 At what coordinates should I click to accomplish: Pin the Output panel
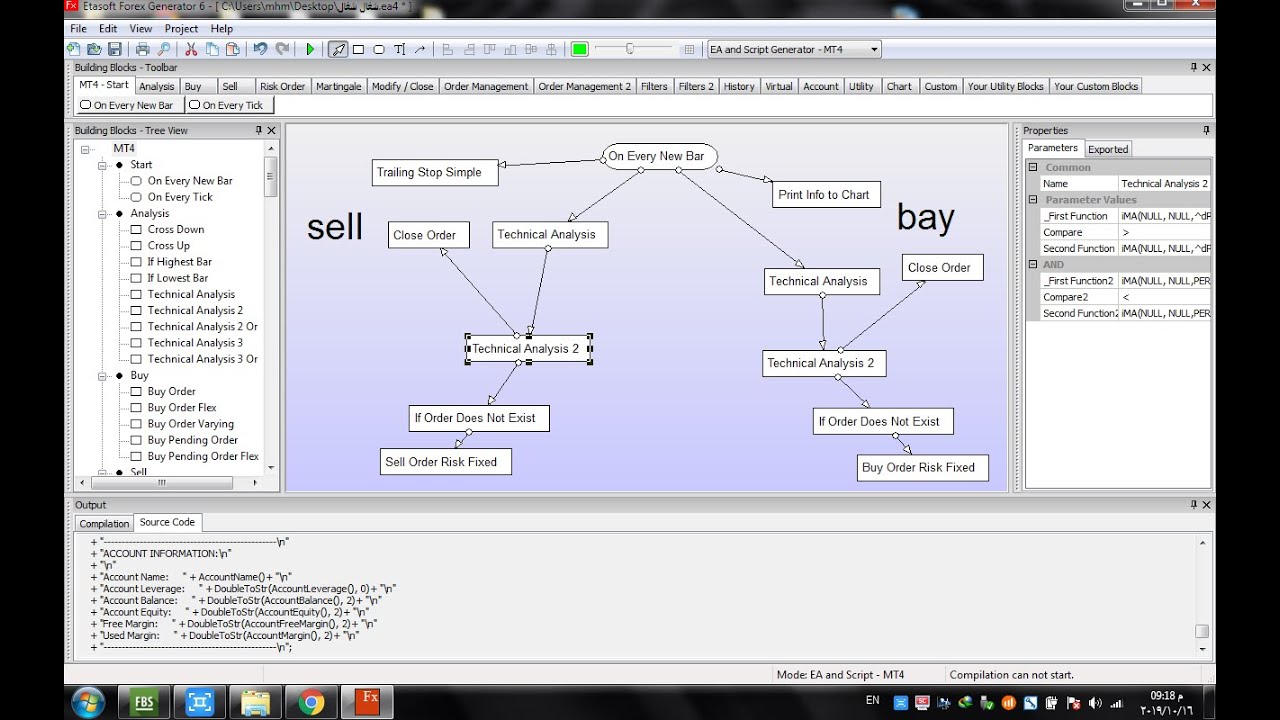click(x=1194, y=505)
